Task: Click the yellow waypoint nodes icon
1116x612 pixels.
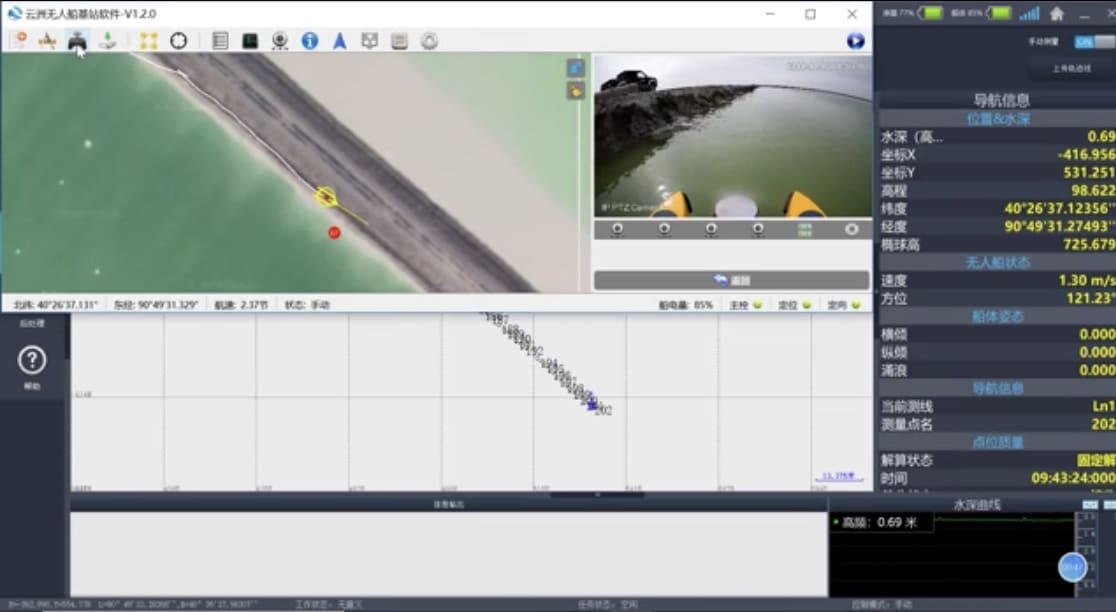Action: pyautogui.click(x=148, y=41)
